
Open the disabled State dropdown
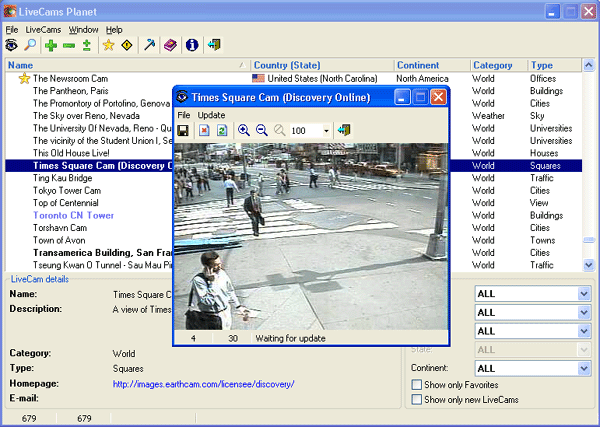(533, 350)
